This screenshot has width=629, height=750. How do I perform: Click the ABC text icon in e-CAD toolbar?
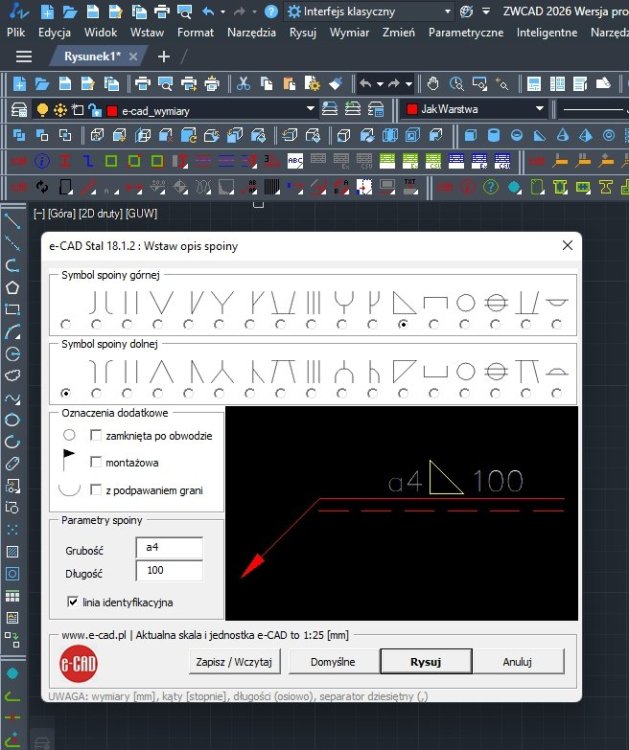(x=295, y=161)
